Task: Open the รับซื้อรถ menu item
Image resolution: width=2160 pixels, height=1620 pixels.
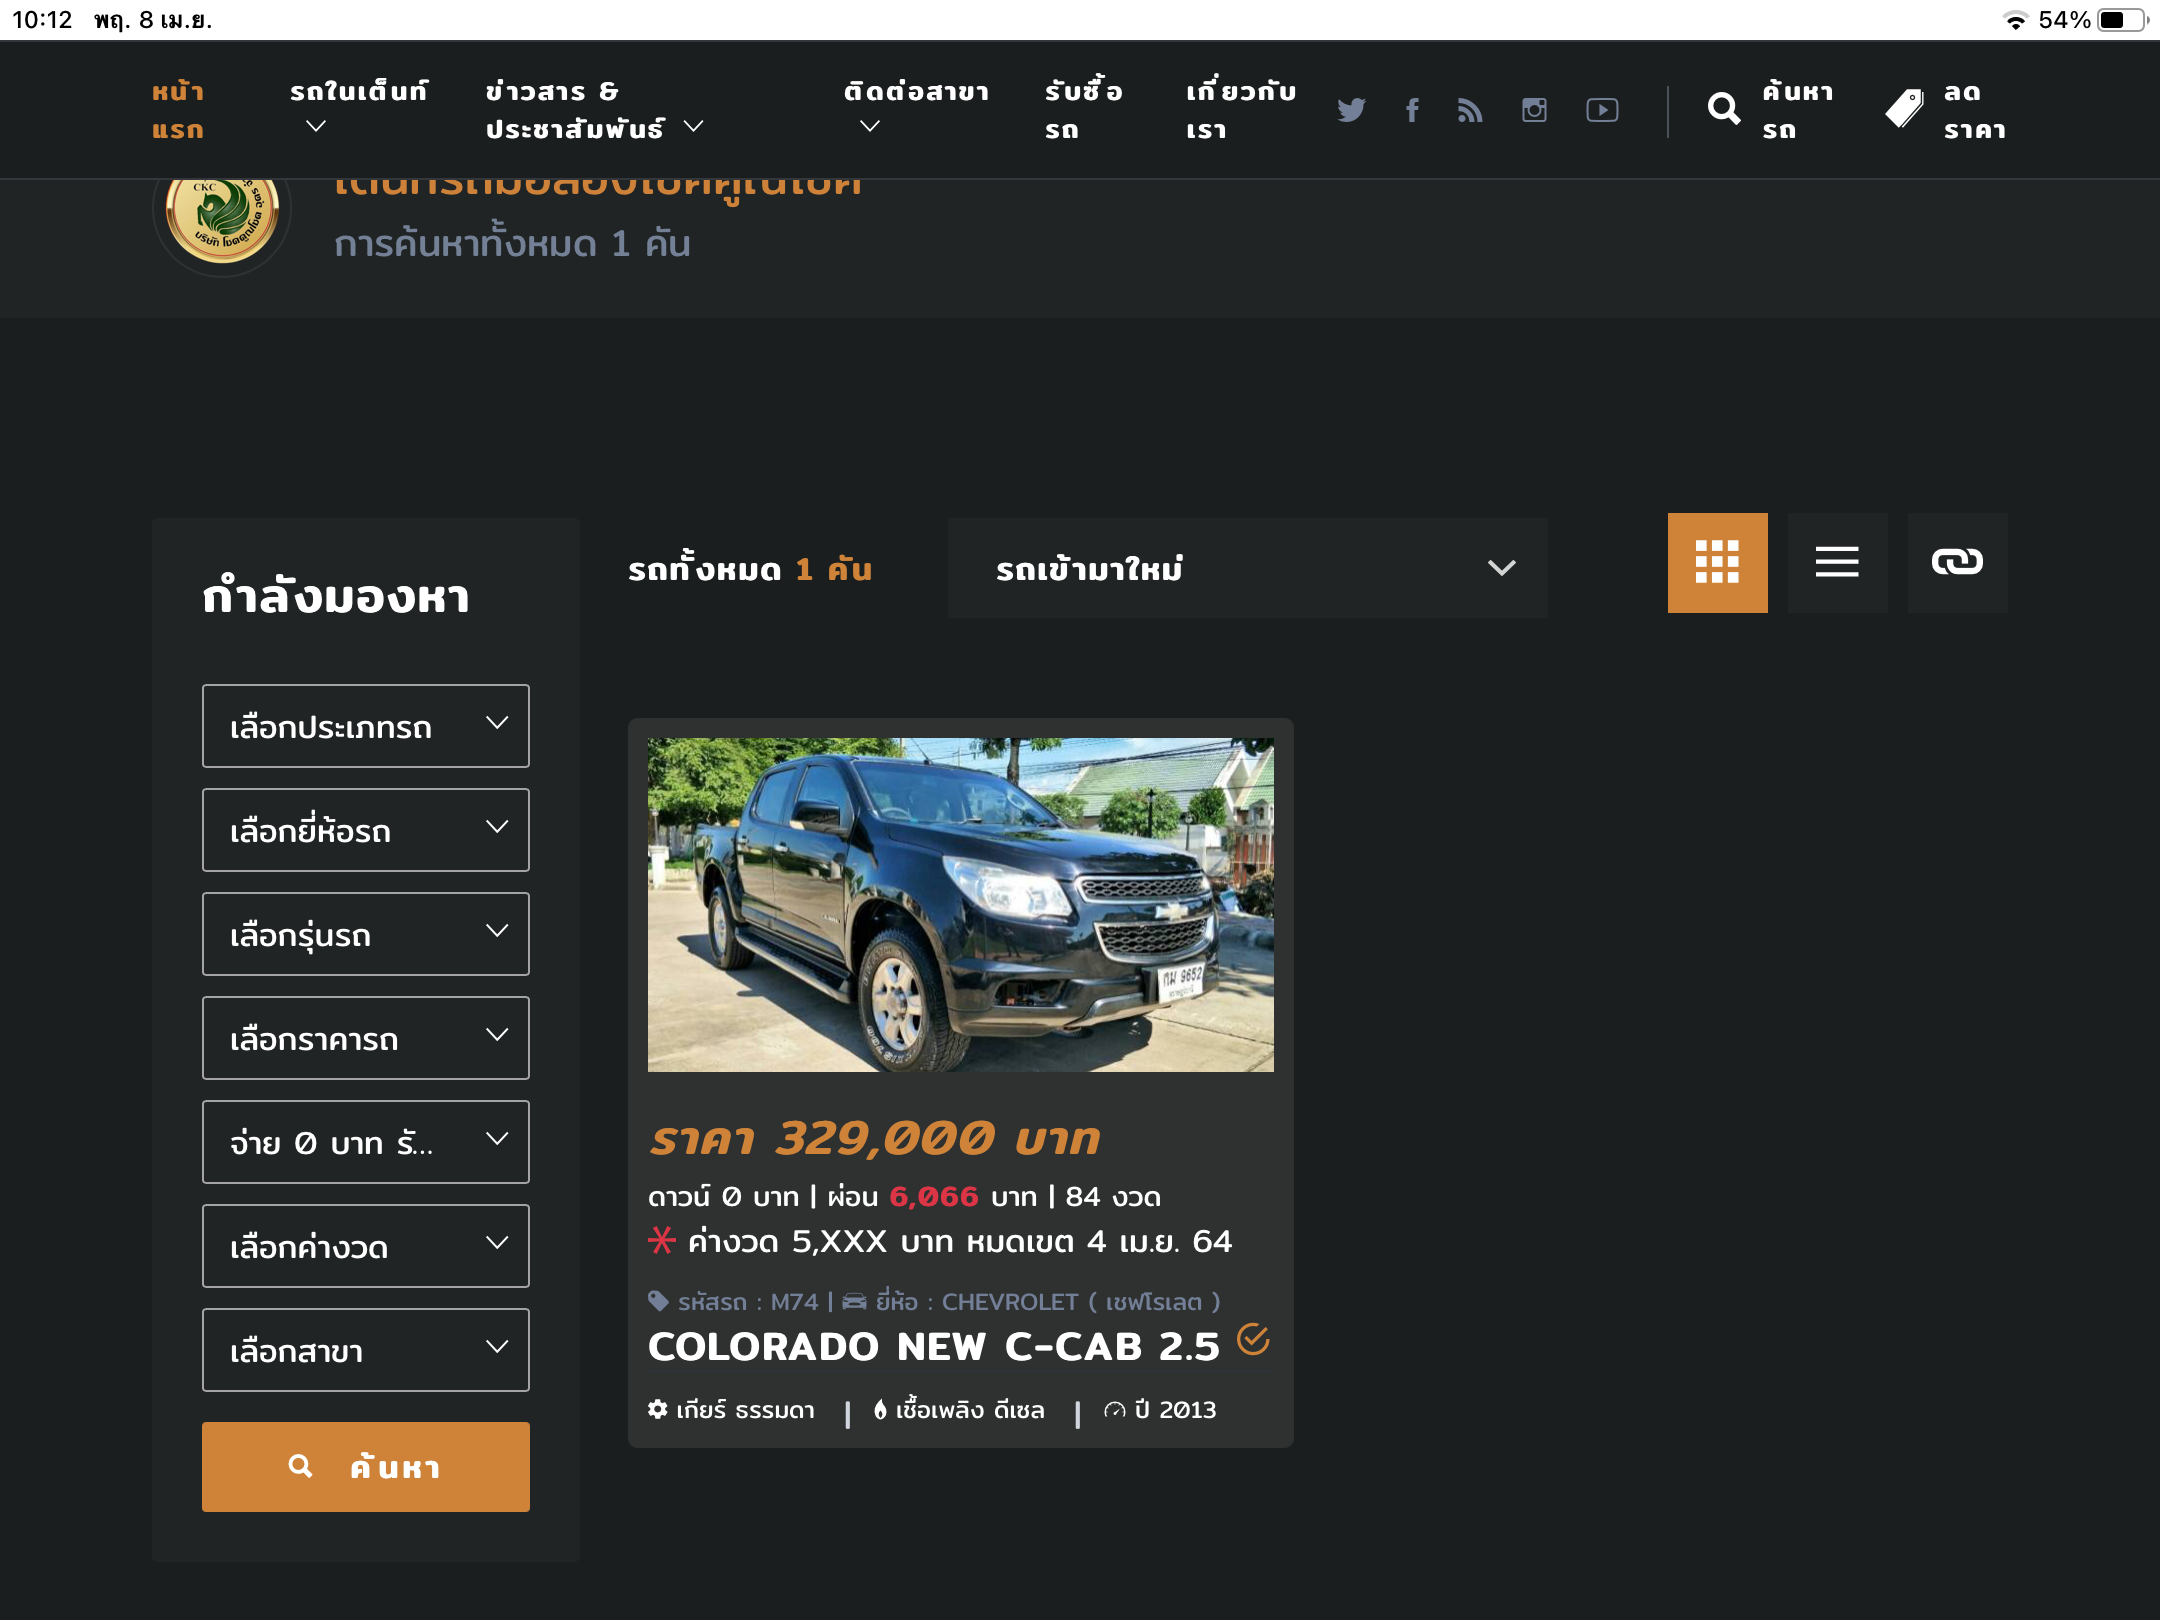Action: coord(1083,110)
